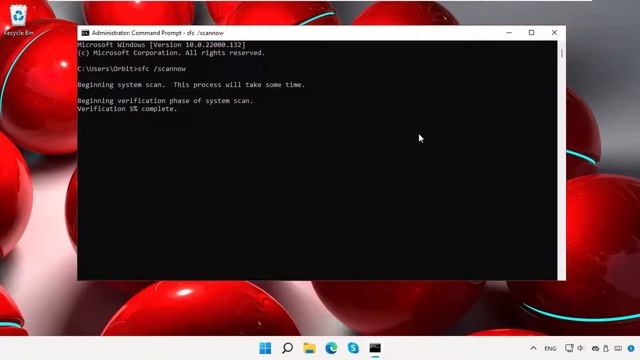This screenshot has width=640, height=360.
Task: Open taskbar Search
Action: point(287,348)
